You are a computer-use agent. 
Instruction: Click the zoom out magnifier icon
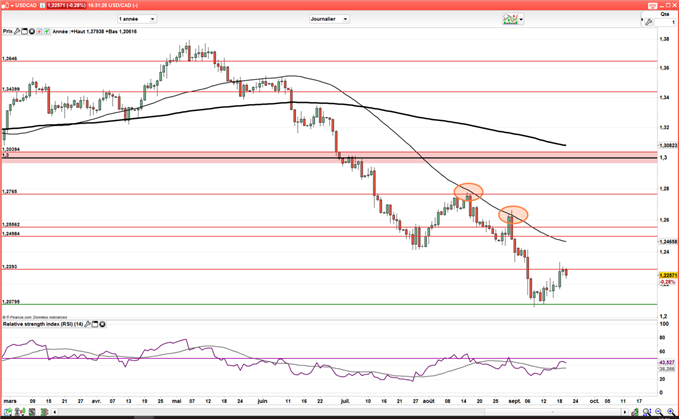659,412
